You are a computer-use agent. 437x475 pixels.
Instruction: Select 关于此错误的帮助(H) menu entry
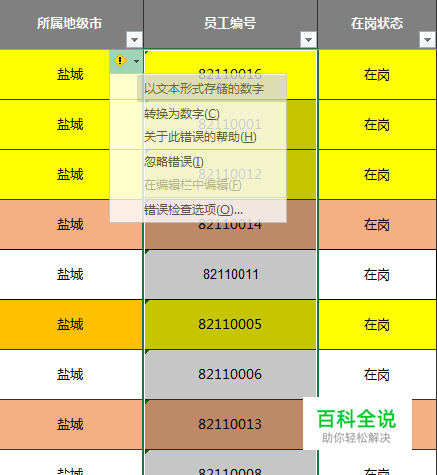pos(200,137)
